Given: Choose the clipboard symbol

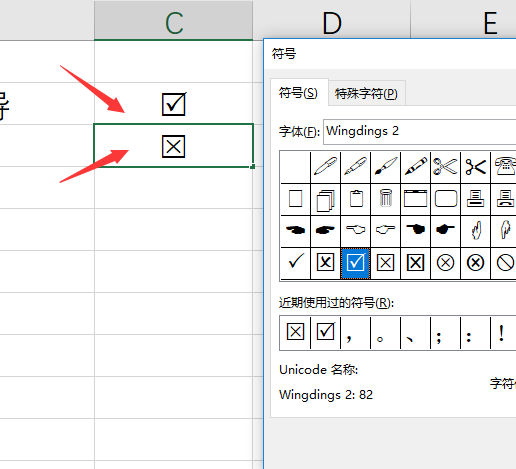Looking at the screenshot, I should coord(356,199).
